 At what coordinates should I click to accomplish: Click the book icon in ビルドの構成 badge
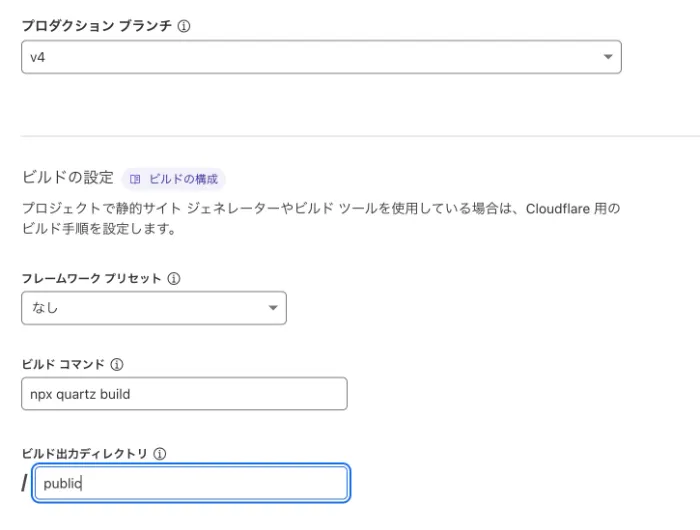tap(136, 179)
